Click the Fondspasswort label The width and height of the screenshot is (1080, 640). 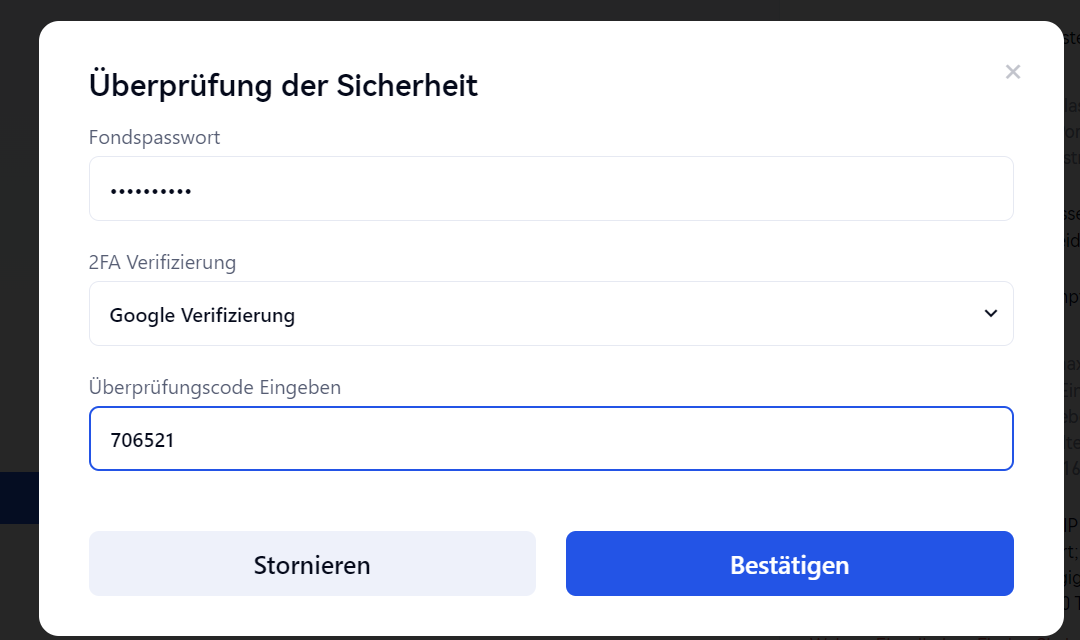154,138
